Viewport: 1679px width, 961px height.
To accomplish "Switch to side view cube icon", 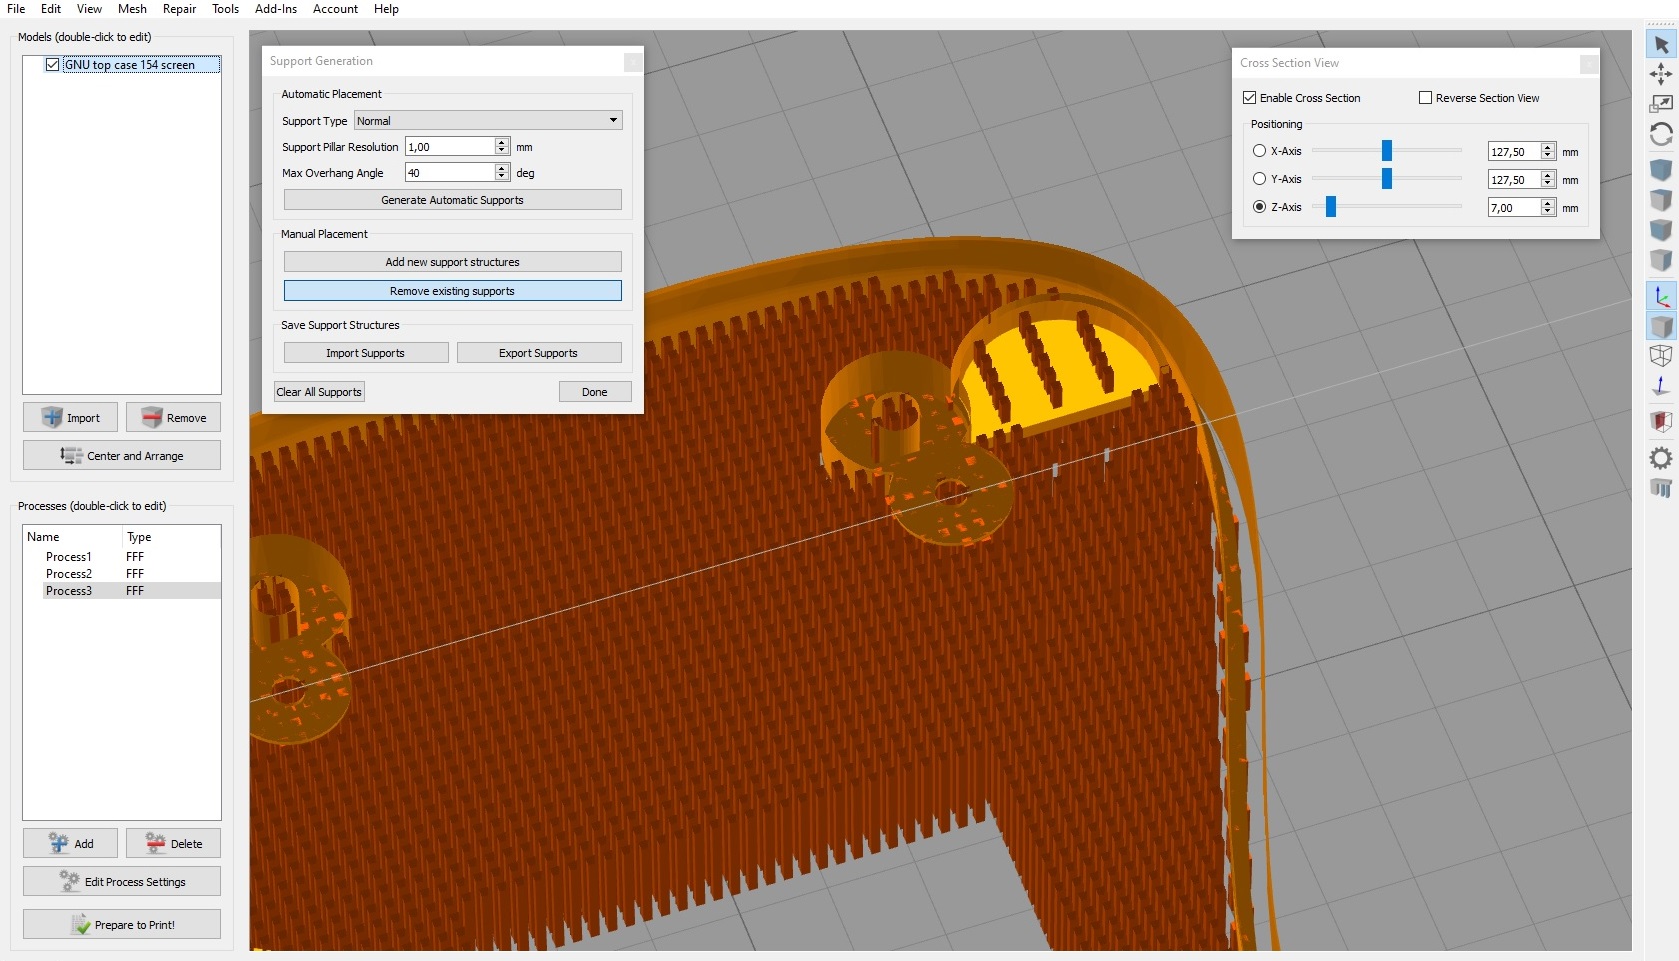I will [x=1661, y=260].
